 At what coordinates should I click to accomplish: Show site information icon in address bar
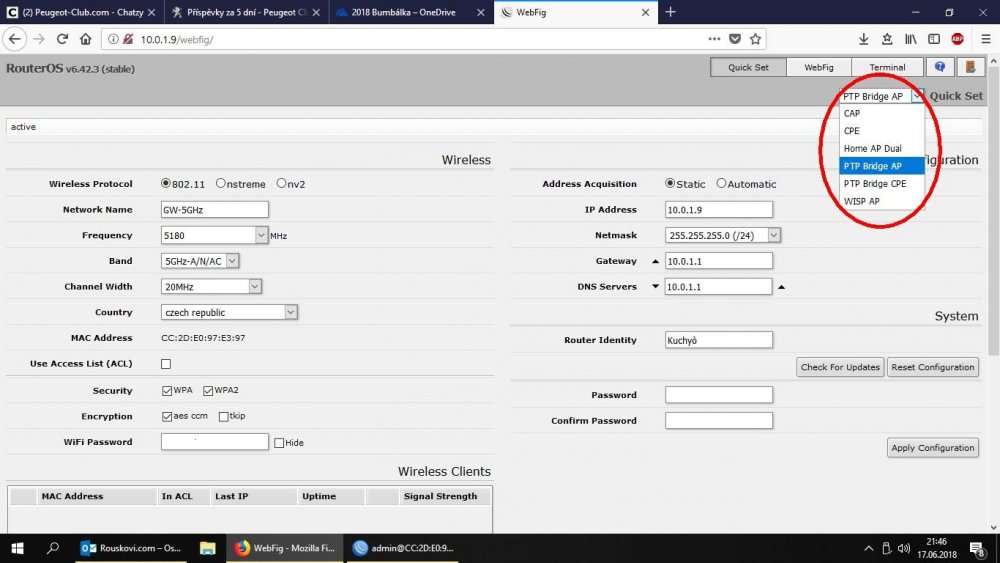tap(113, 39)
